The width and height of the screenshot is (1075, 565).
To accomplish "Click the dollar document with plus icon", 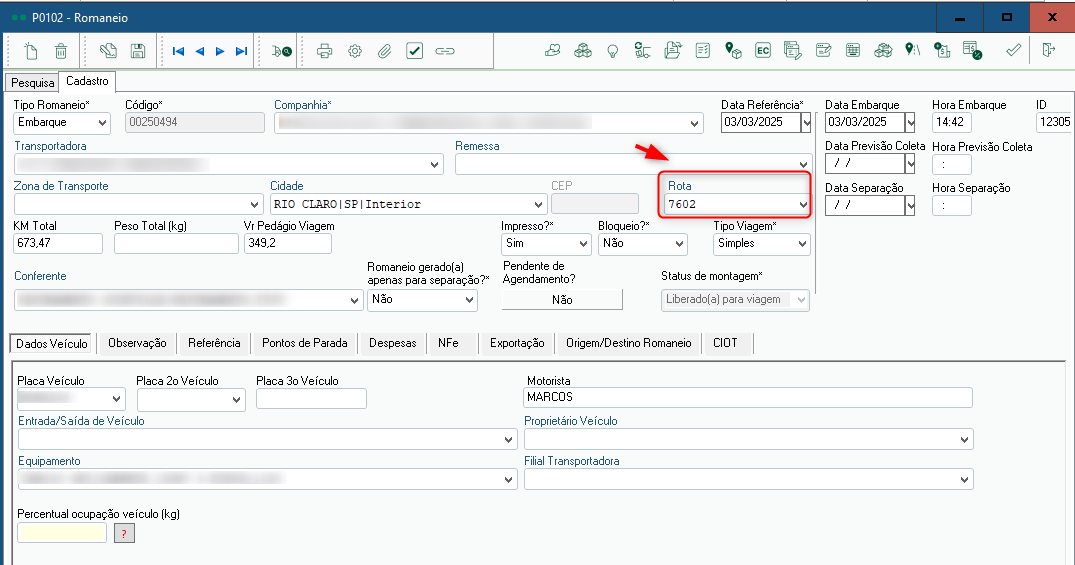I will click(x=942, y=50).
